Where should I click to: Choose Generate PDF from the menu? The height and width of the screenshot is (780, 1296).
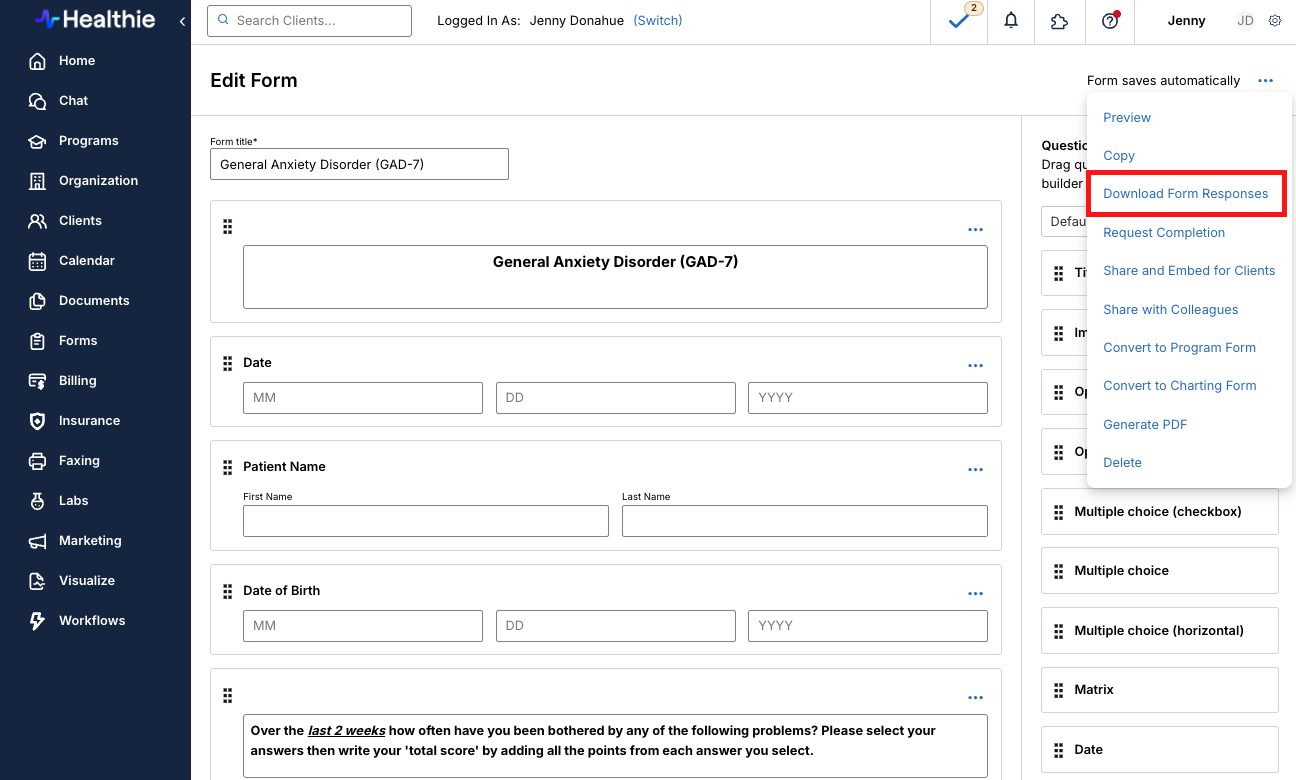pos(1145,424)
